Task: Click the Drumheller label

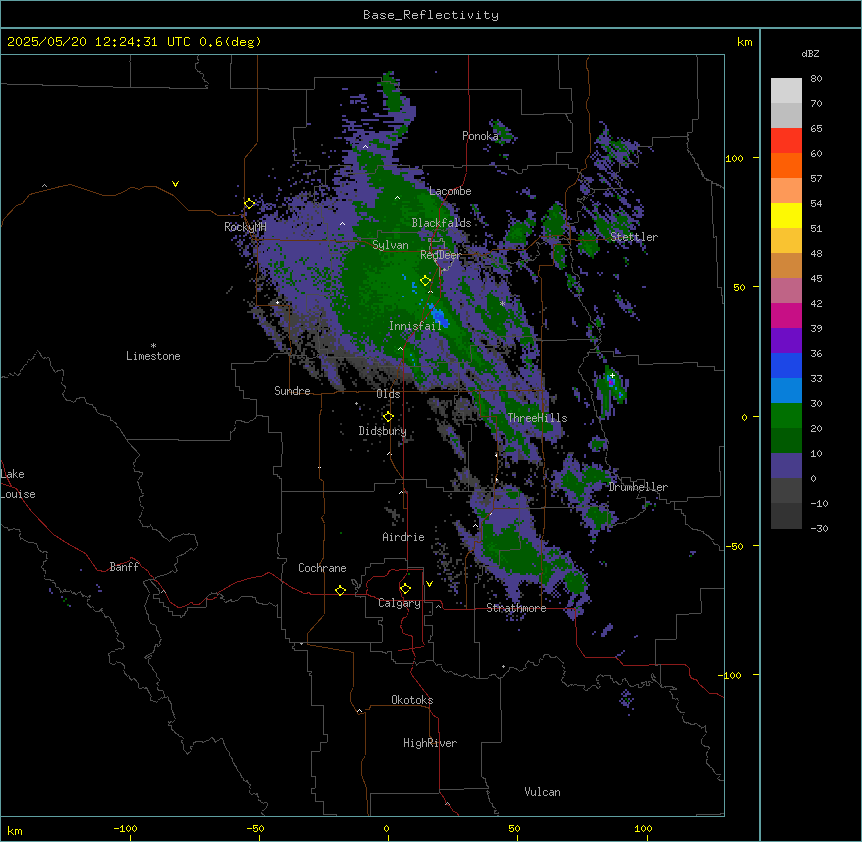Action: tap(638, 487)
